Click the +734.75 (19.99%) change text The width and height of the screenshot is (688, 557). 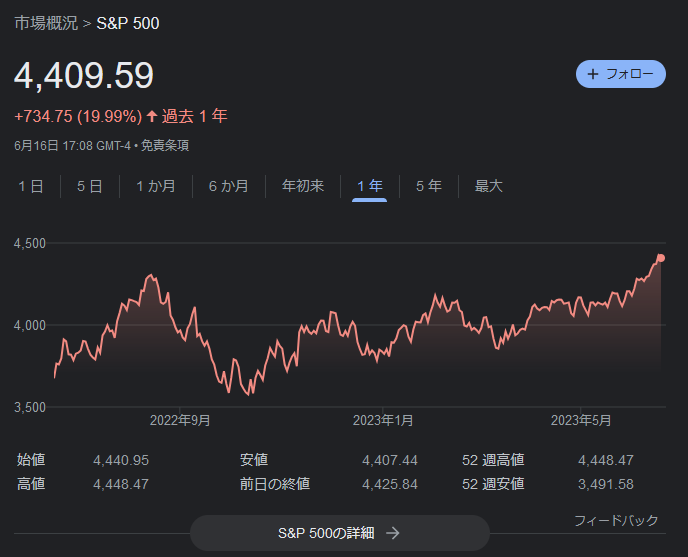(x=78, y=117)
